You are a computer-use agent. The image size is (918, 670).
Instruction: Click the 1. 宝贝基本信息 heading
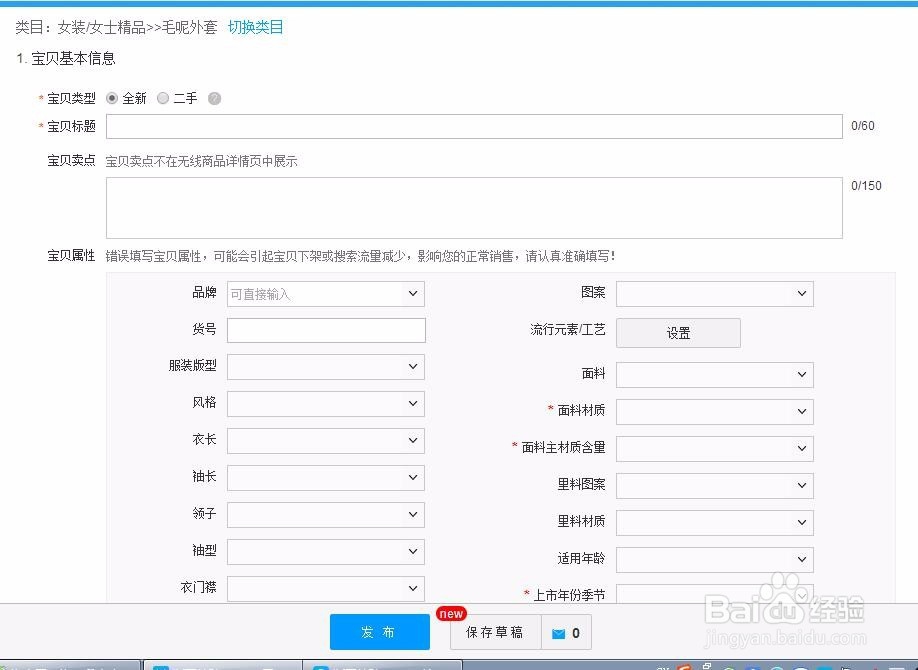point(66,59)
